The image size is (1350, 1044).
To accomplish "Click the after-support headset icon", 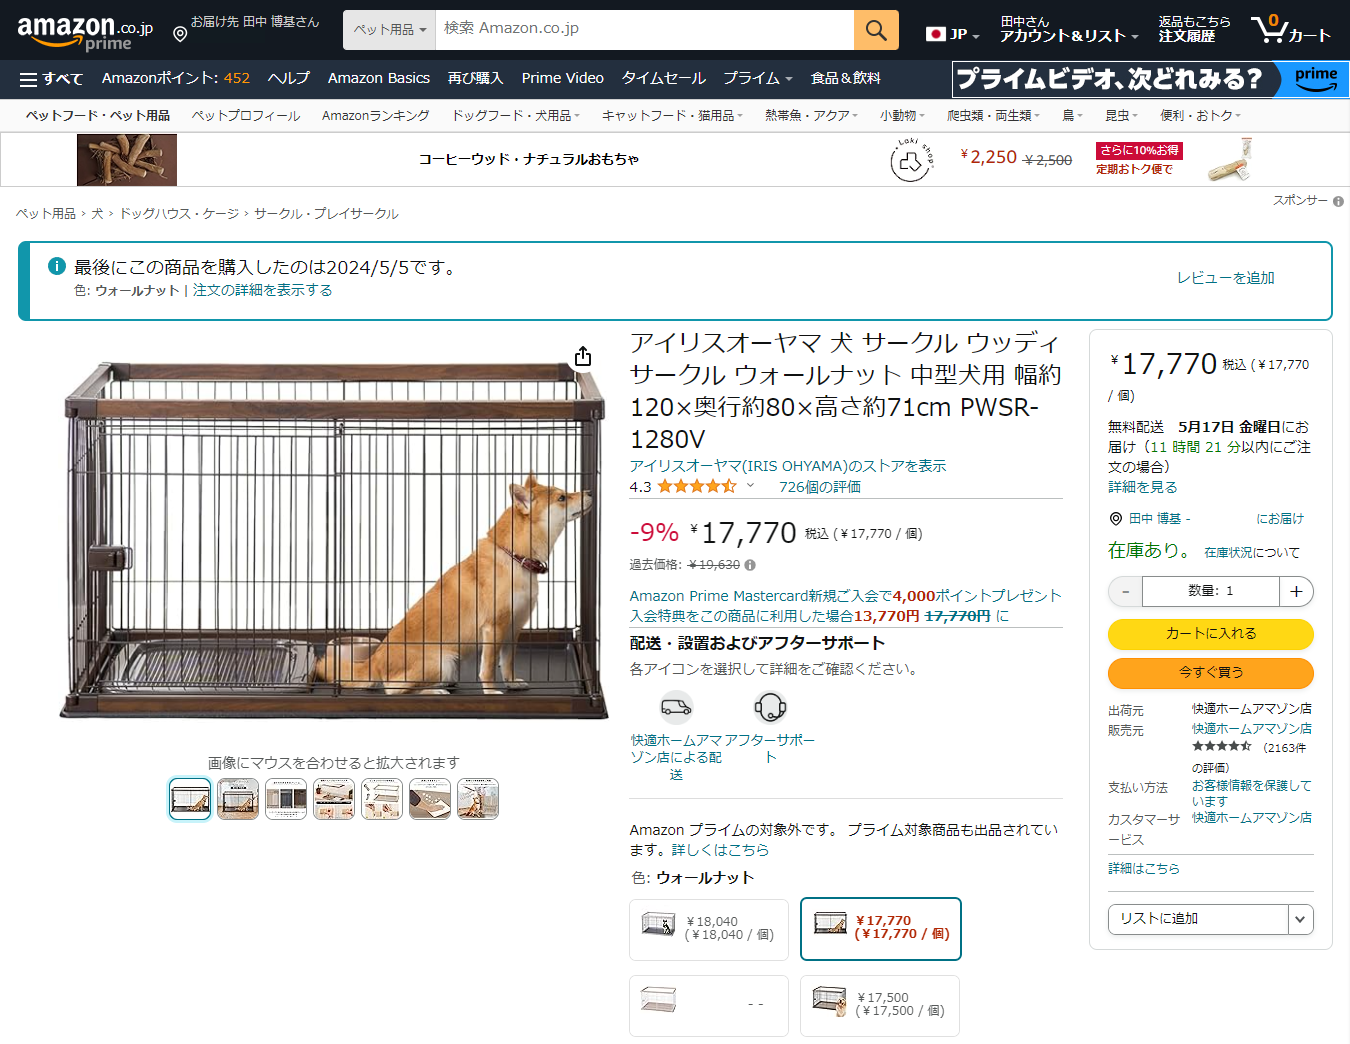I will click(770, 708).
